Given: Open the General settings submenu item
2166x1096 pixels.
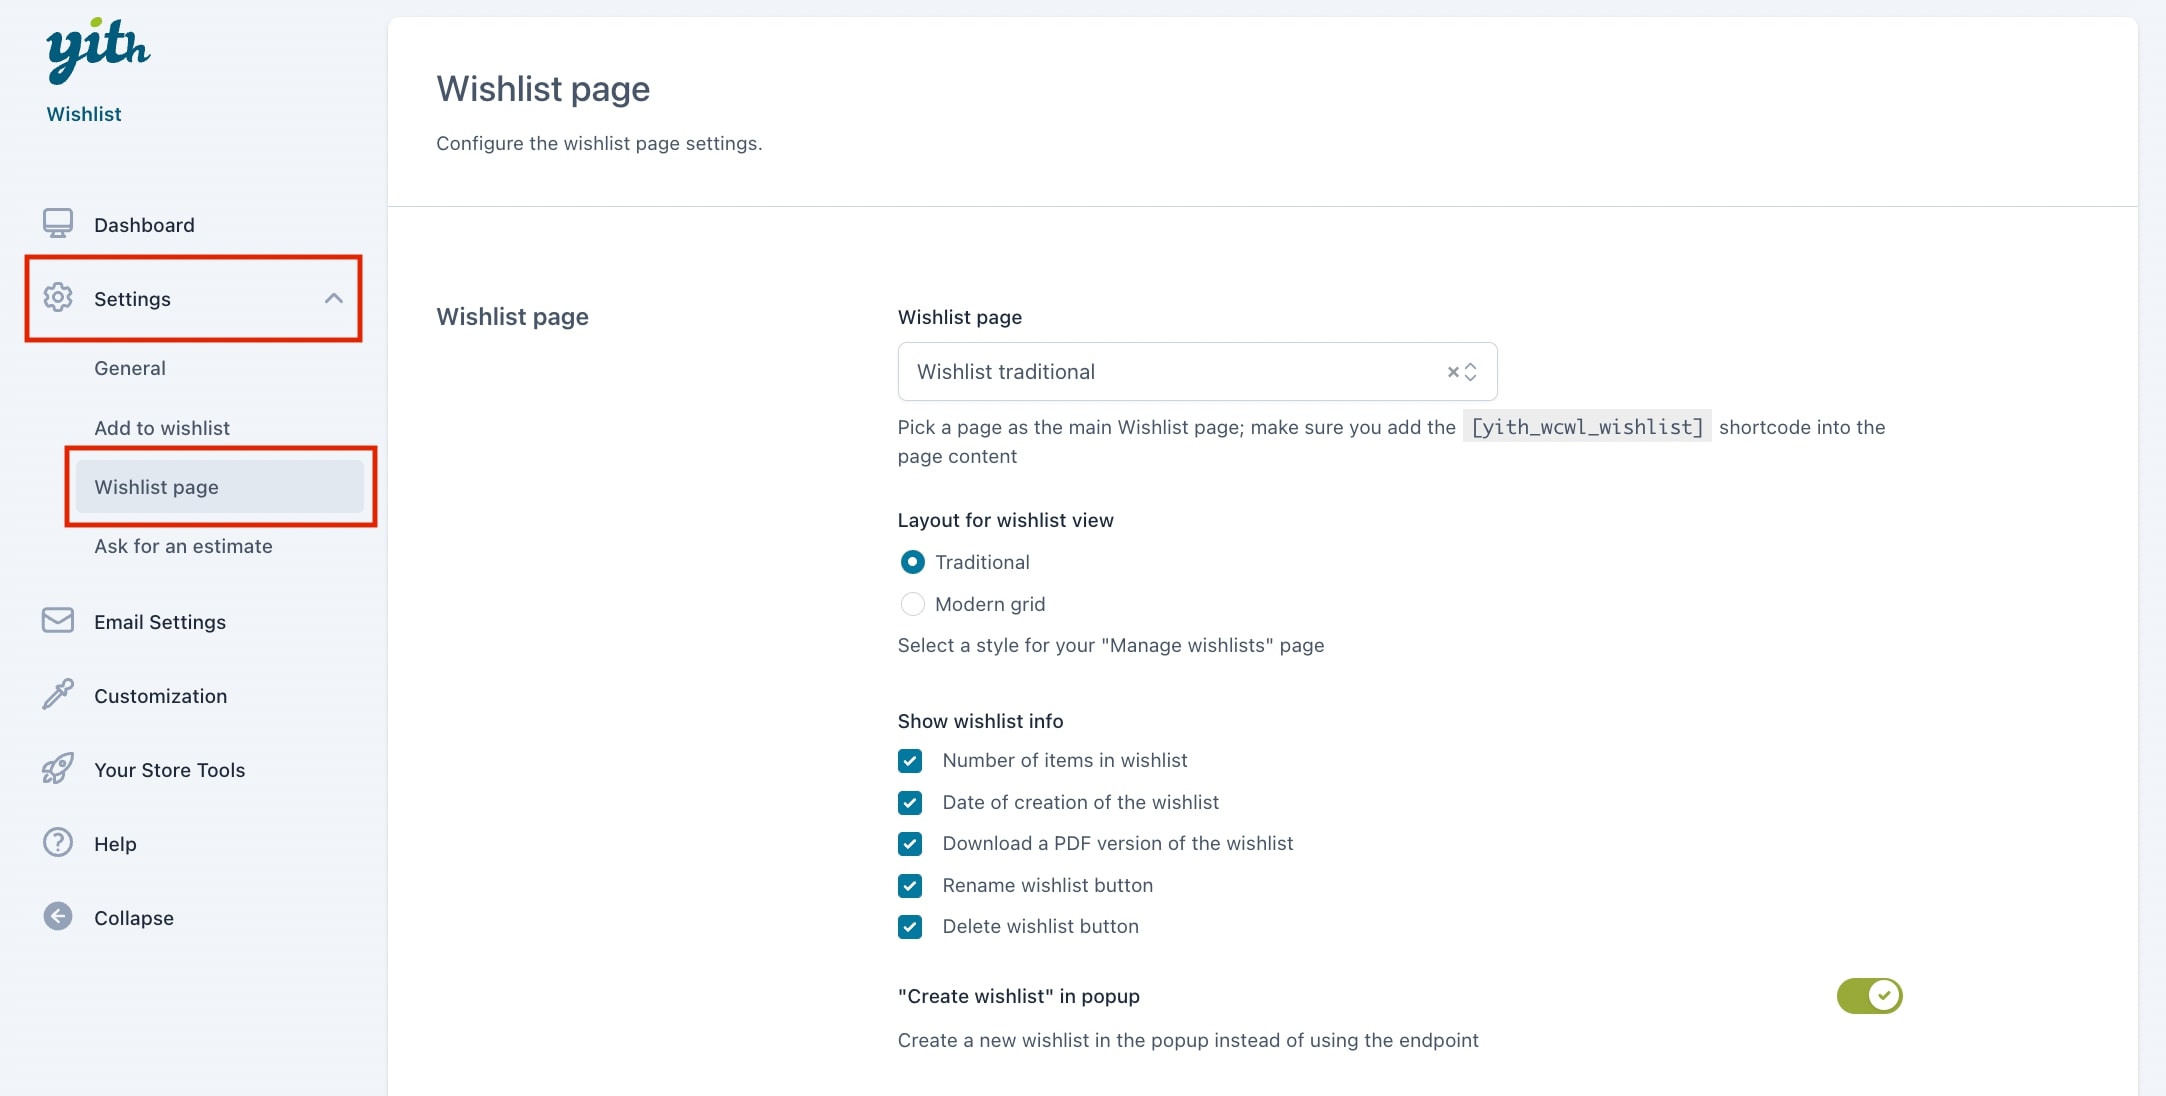Looking at the screenshot, I should click(x=130, y=368).
